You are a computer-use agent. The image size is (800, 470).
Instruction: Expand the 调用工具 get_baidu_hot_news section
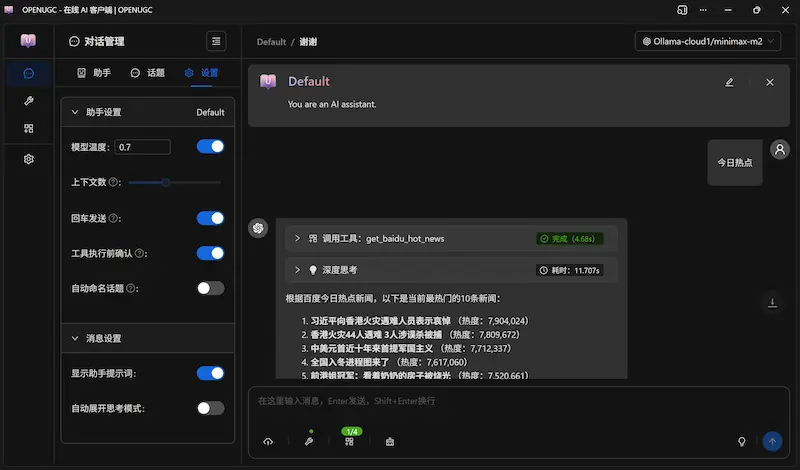click(297, 239)
